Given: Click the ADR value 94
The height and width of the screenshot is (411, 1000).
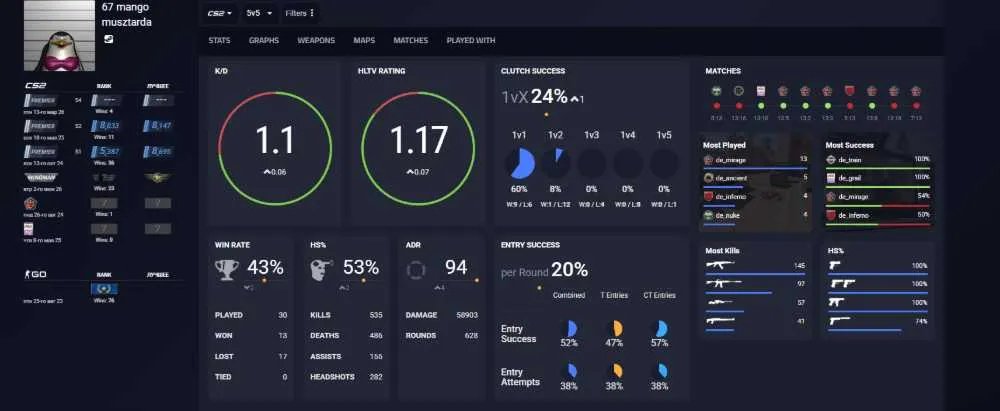Looking at the screenshot, I should 456,267.
